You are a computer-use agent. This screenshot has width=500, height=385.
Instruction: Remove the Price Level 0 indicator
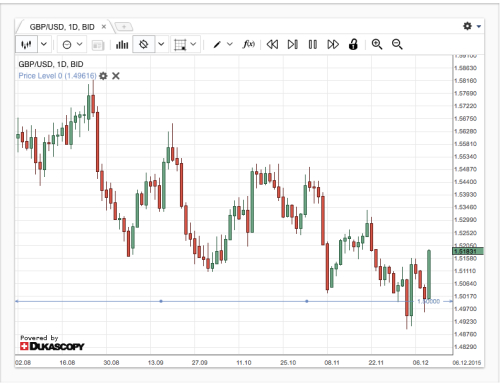(x=116, y=76)
